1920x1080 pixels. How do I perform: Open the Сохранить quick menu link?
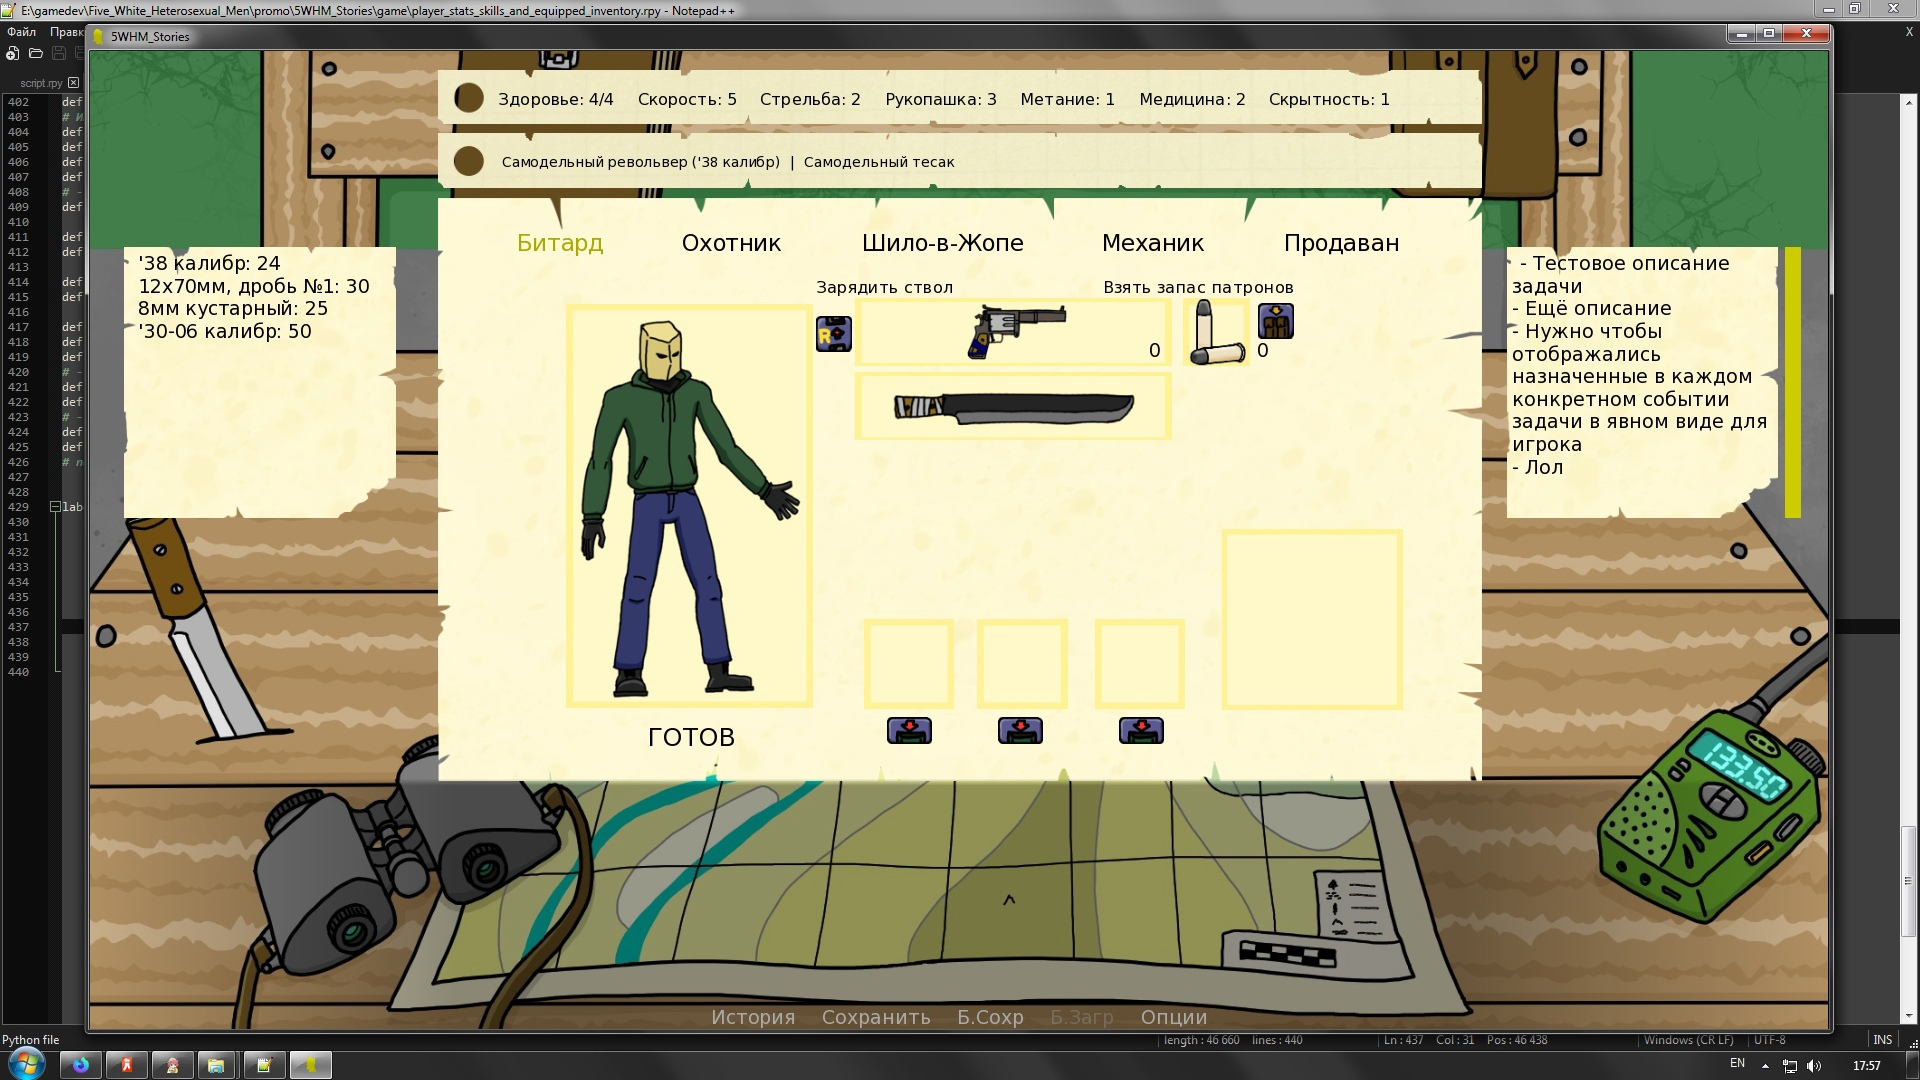(x=876, y=1017)
